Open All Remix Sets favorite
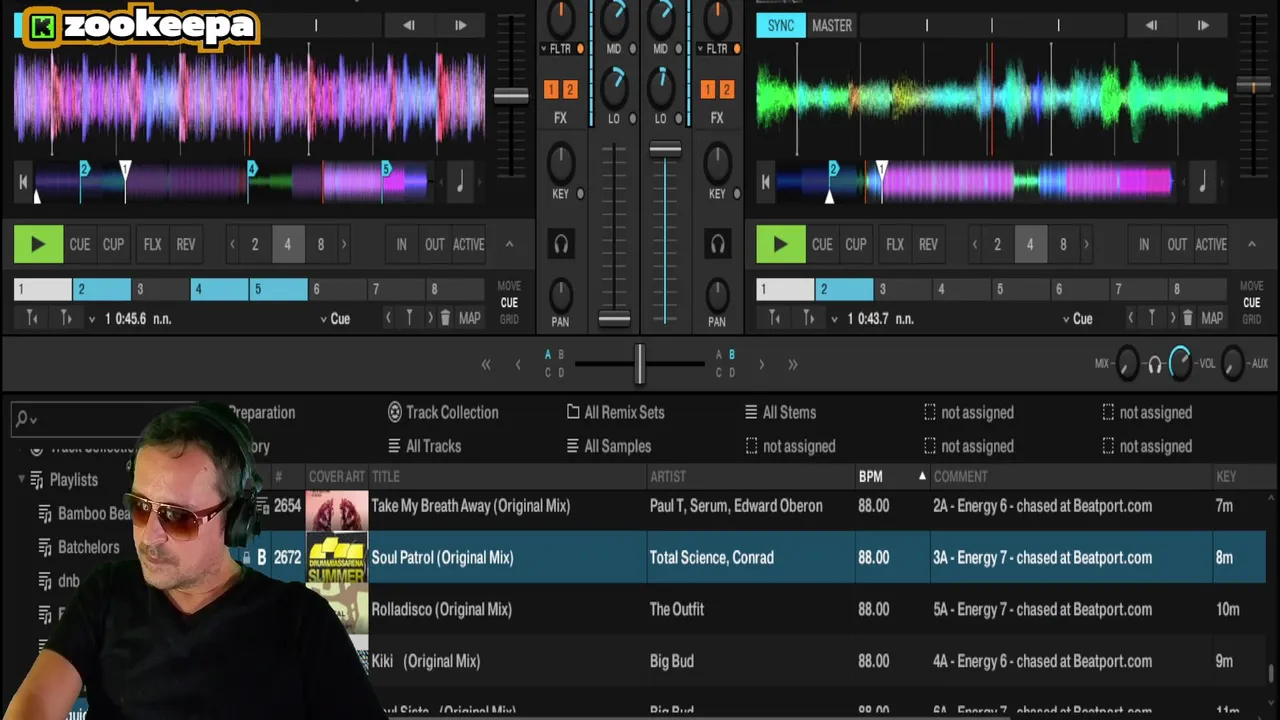The width and height of the screenshot is (1280, 720). click(x=615, y=412)
